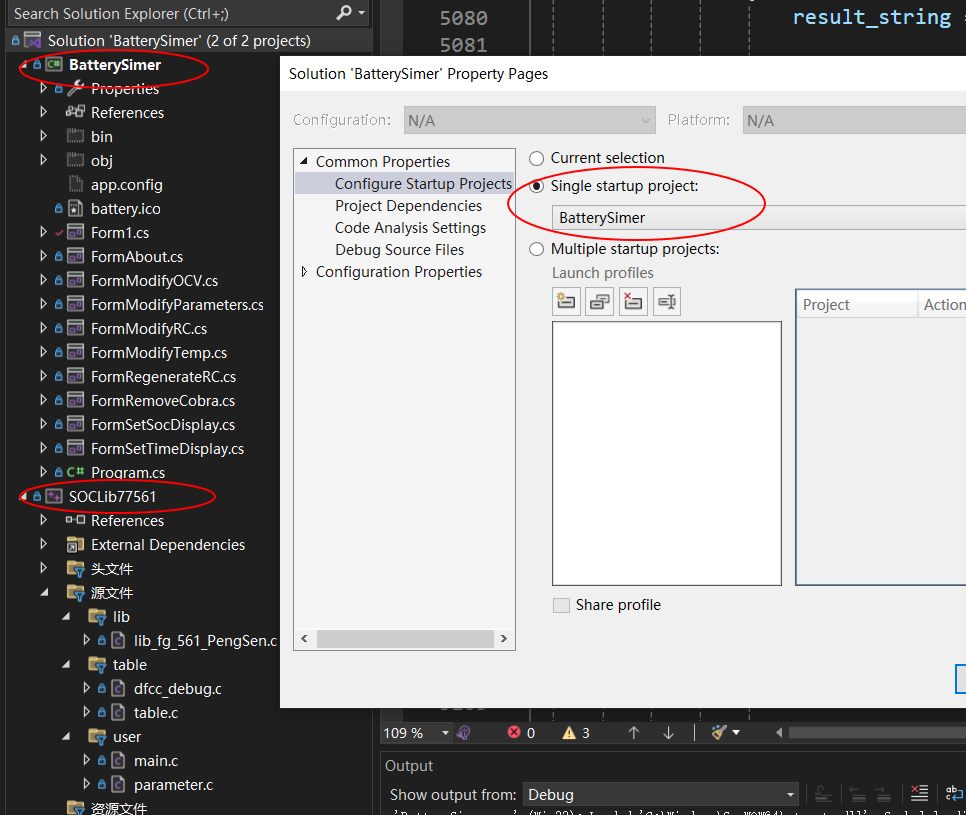Viewport: 966px width, 815px height.
Task: Select Solution 'BatterySimer' root node
Action: point(179,41)
